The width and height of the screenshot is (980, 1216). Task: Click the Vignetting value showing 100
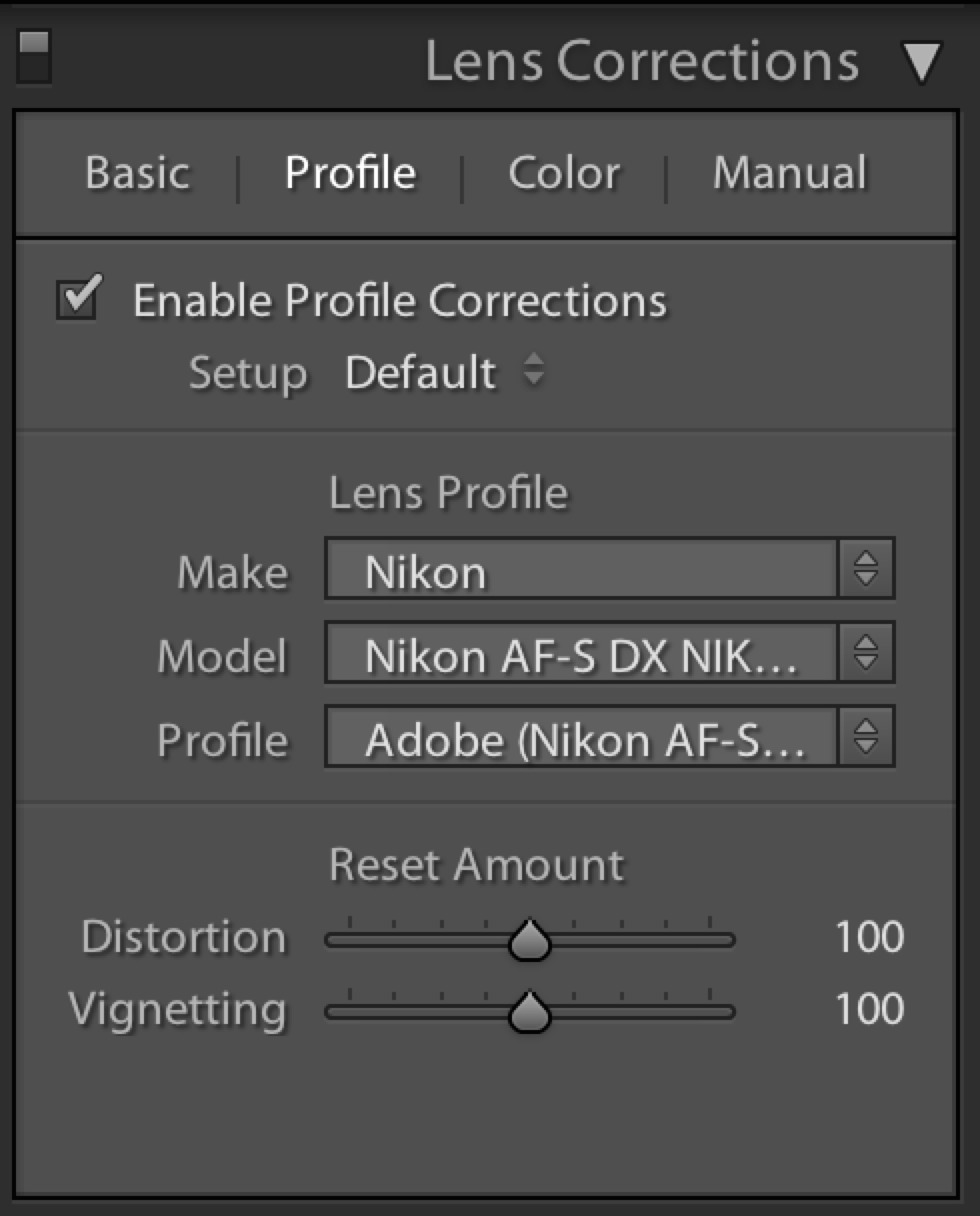pyautogui.click(x=868, y=1009)
